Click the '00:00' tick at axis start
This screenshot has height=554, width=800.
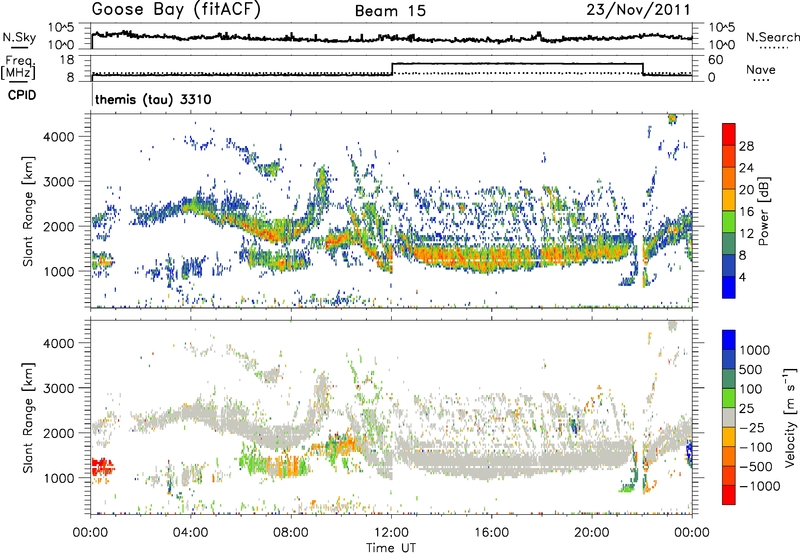click(91, 533)
